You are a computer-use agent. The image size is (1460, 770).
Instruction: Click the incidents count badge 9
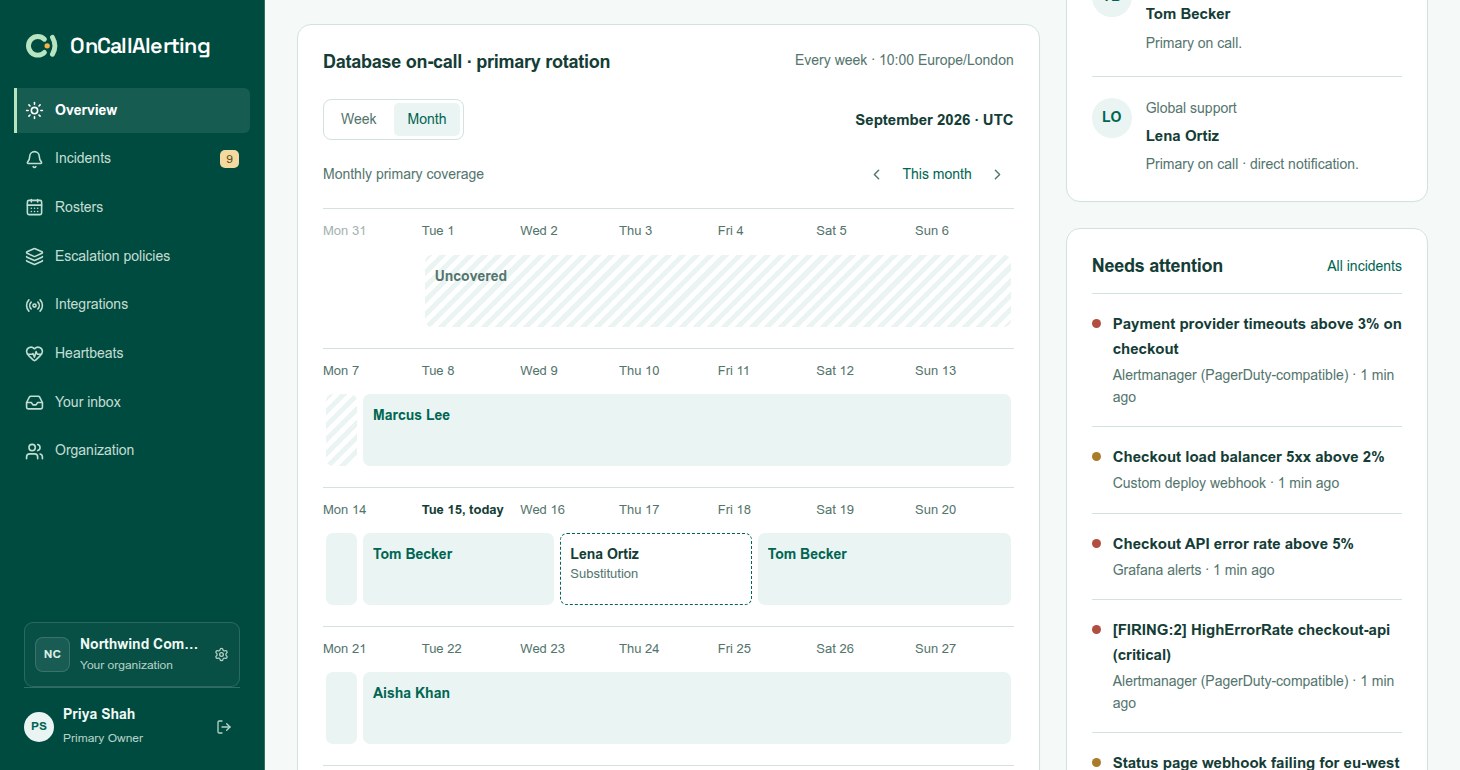(x=229, y=159)
